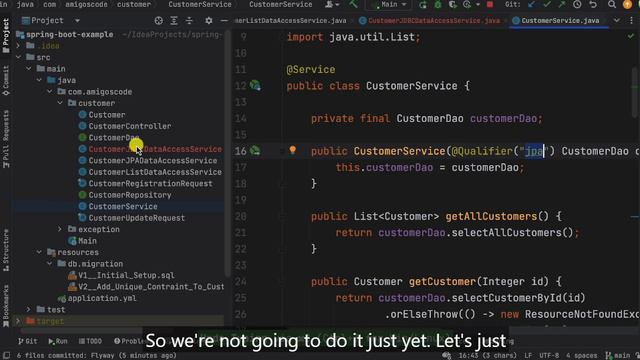This screenshot has height=360, width=640.
Task: Click the orange IDE updates icon
Action: [627, 4]
